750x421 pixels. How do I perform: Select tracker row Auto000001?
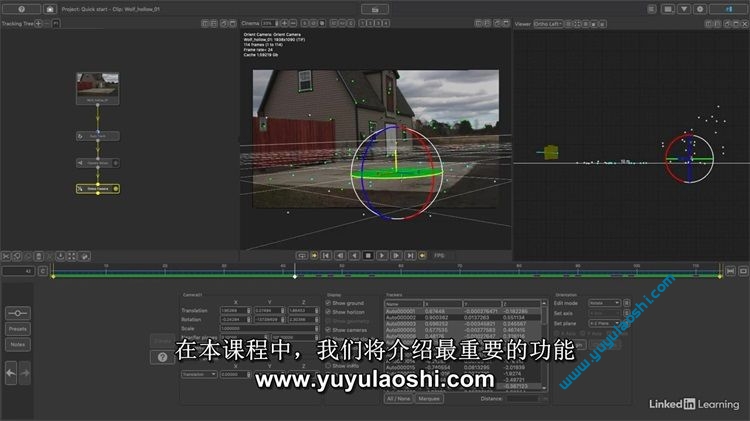tap(463, 311)
